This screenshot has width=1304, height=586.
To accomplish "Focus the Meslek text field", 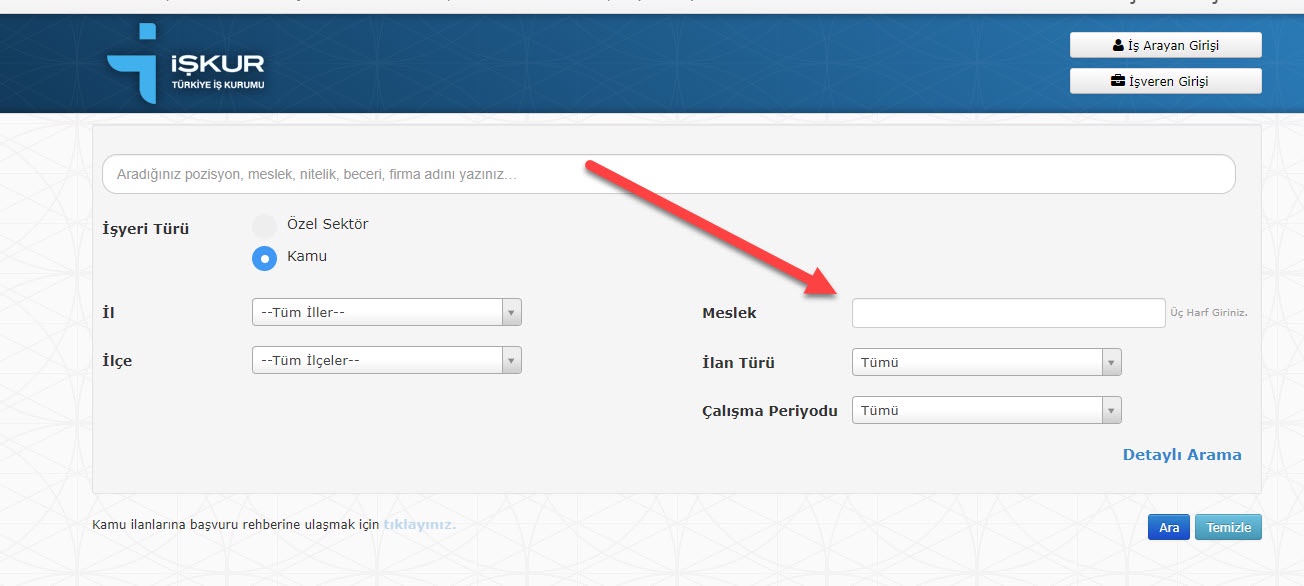I will [1008, 313].
